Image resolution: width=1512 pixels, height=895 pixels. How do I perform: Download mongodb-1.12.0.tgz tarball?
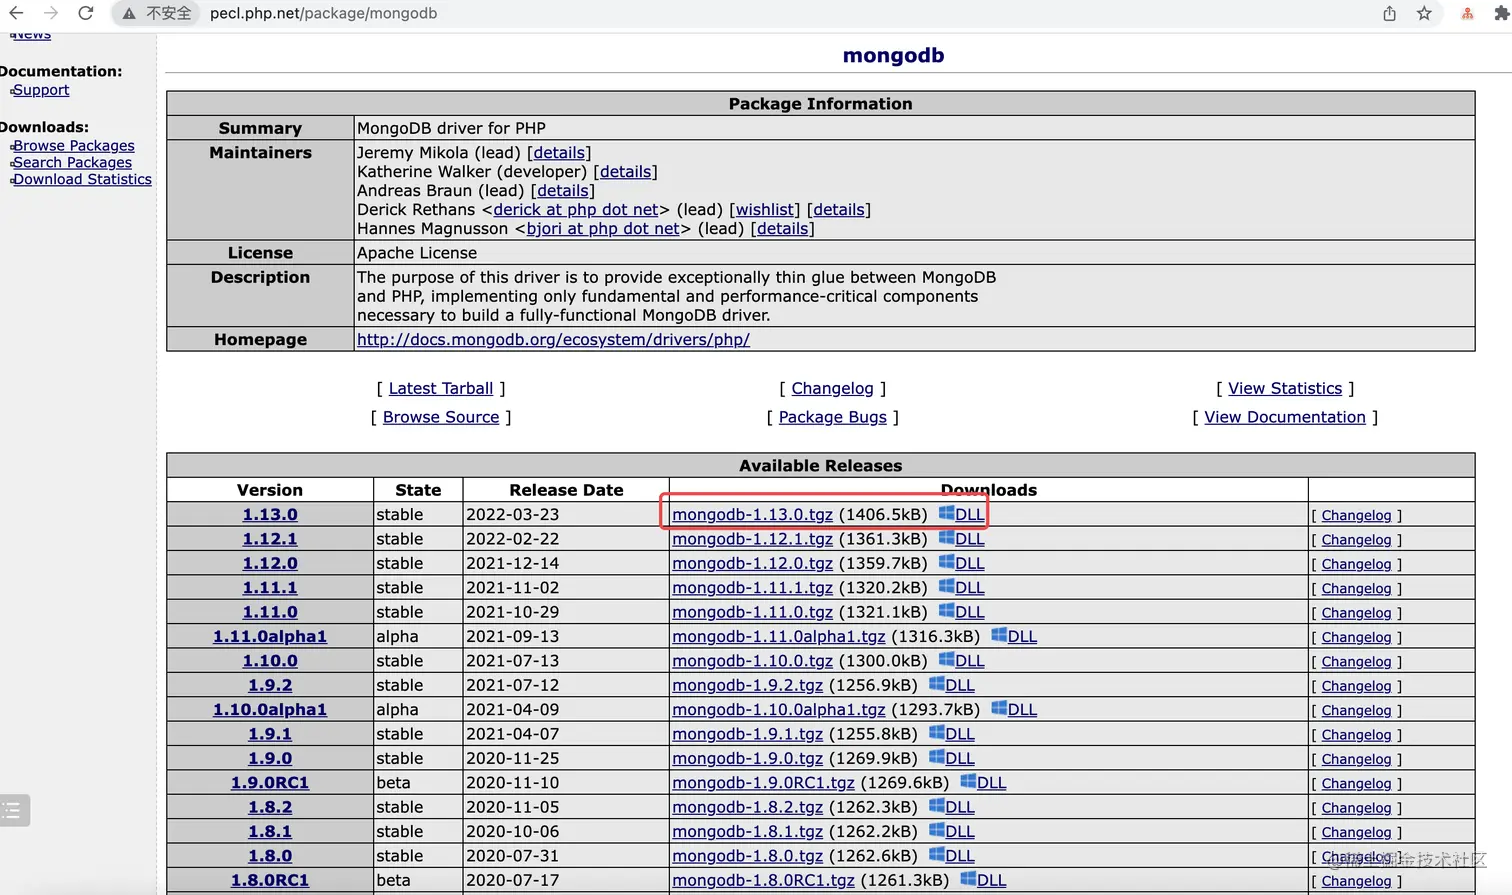(x=752, y=563)
